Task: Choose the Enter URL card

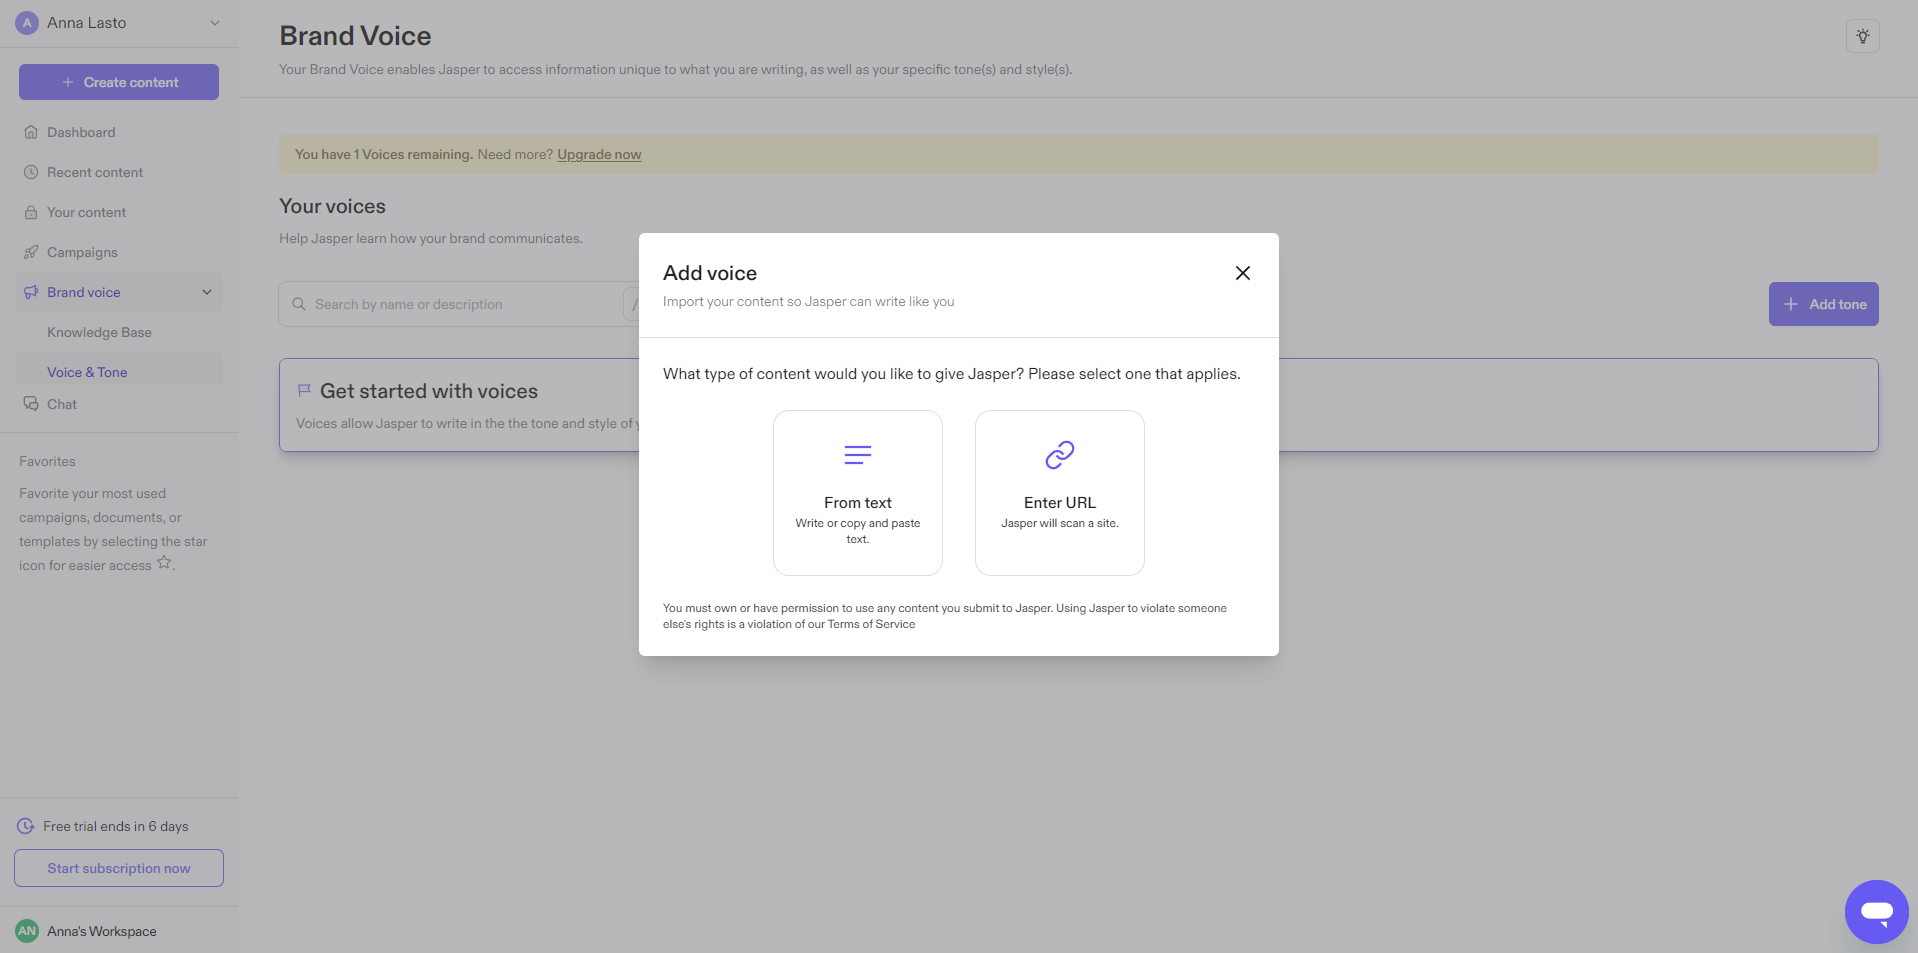Action: coord(1060,493)
